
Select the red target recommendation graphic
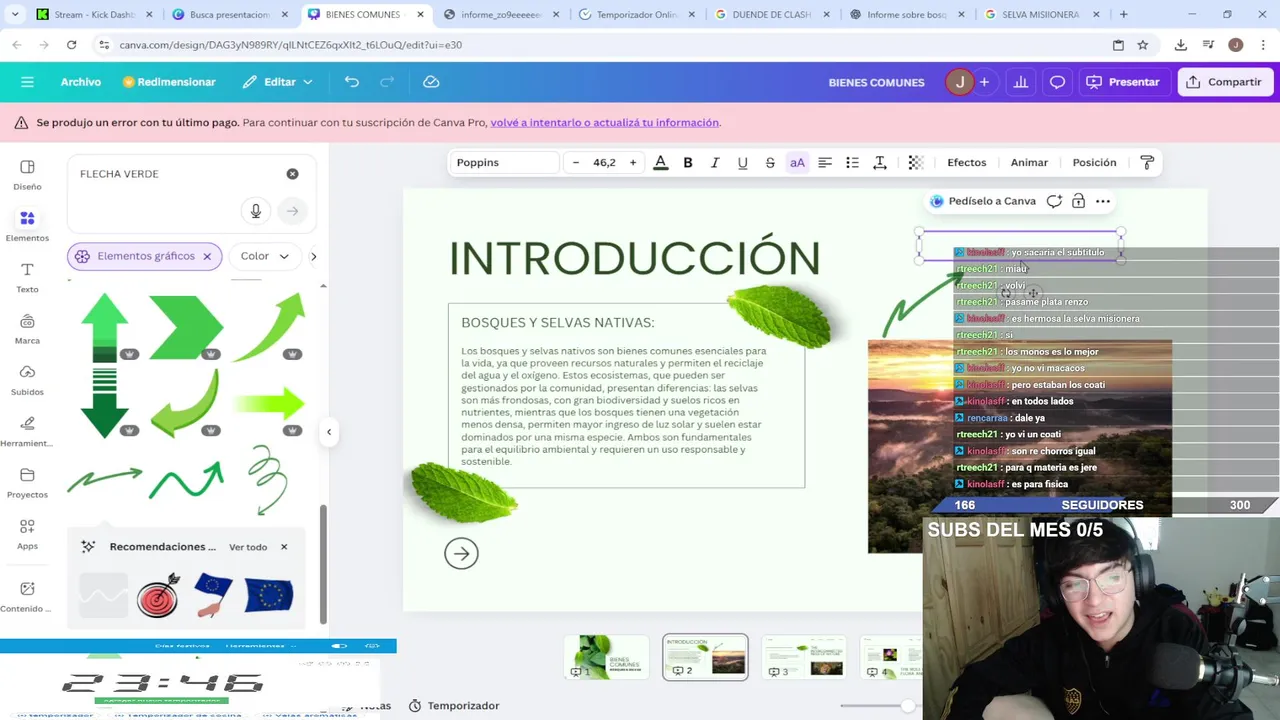point(158,595)
